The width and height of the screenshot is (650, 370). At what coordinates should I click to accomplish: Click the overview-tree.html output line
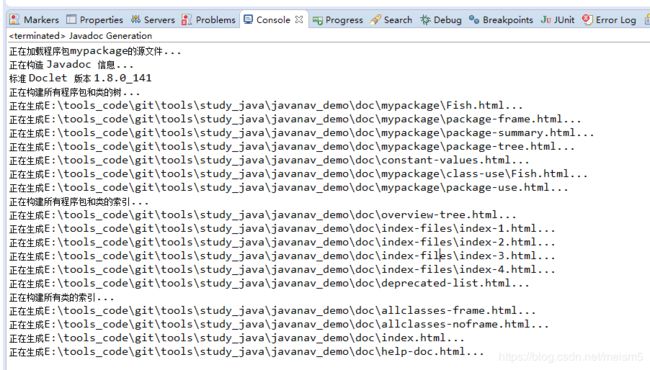[x=263, y=215]
